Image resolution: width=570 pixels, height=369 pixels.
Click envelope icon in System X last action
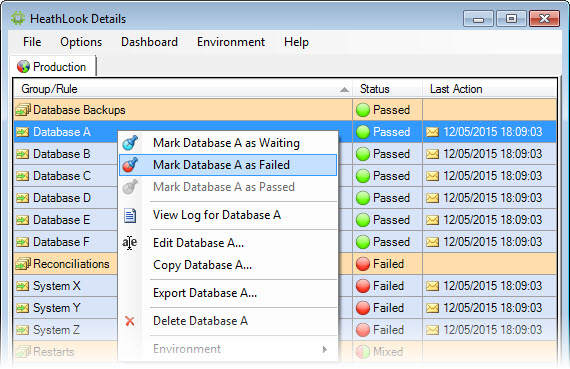pyautogui.click(x=432, y=286)
